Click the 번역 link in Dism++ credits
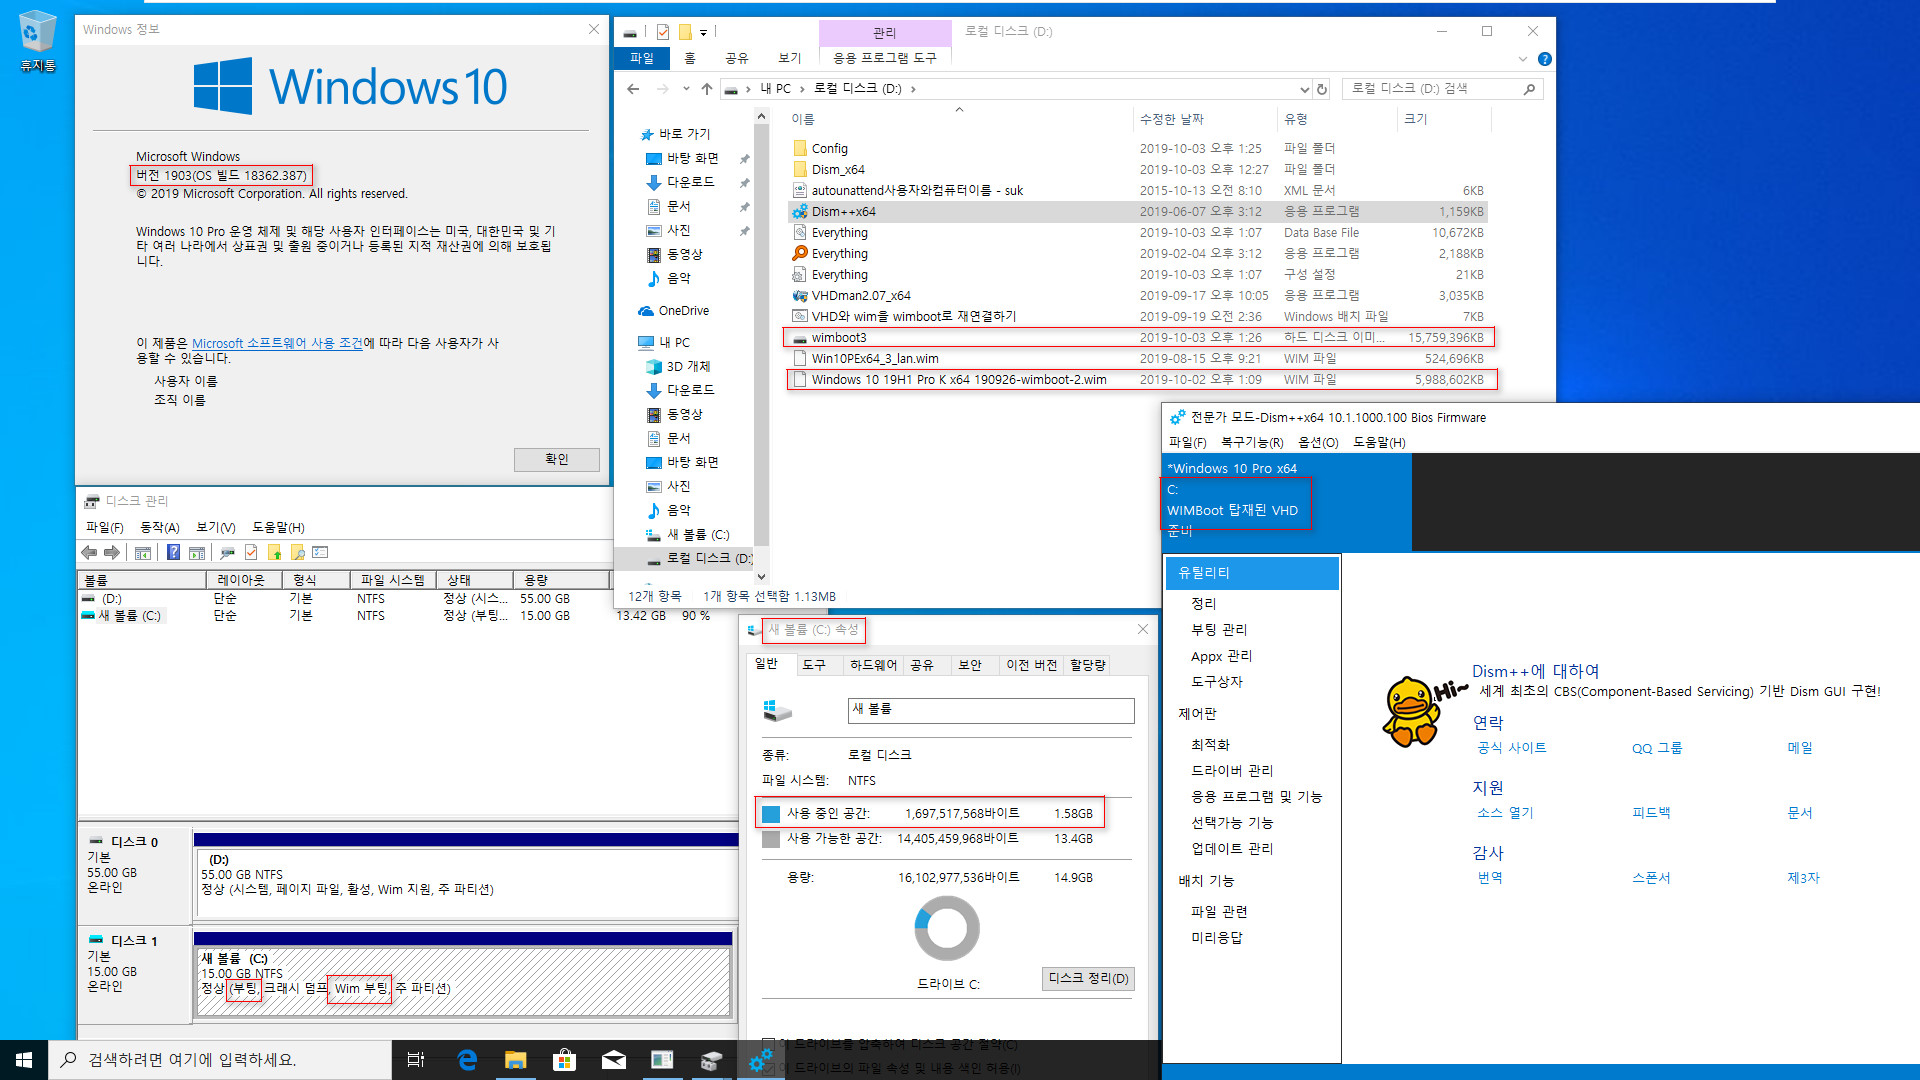Image resolution: width=1920 pixels, height=1080 pixels. coord(1490,878)
